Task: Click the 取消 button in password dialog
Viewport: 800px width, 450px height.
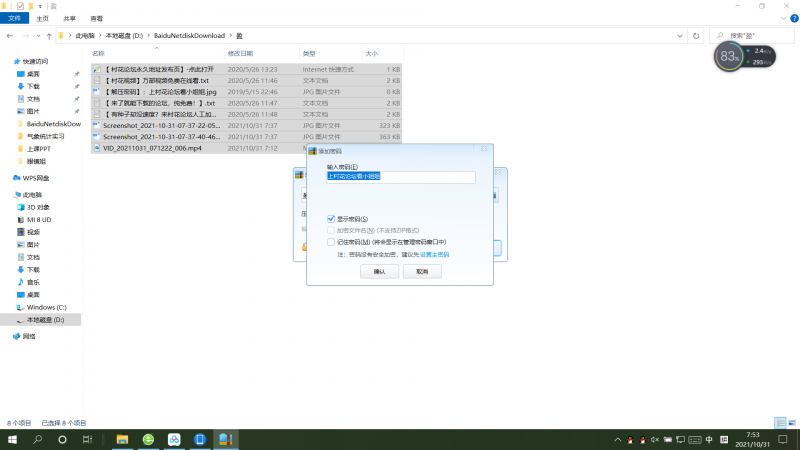Action: coord(422,271)
